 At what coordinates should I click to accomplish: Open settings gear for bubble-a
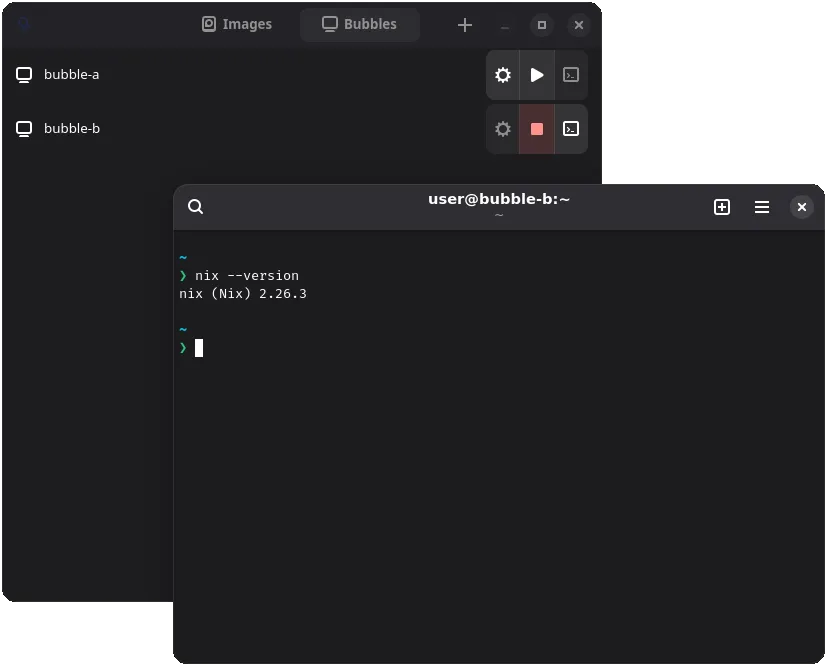pos(502,75)
